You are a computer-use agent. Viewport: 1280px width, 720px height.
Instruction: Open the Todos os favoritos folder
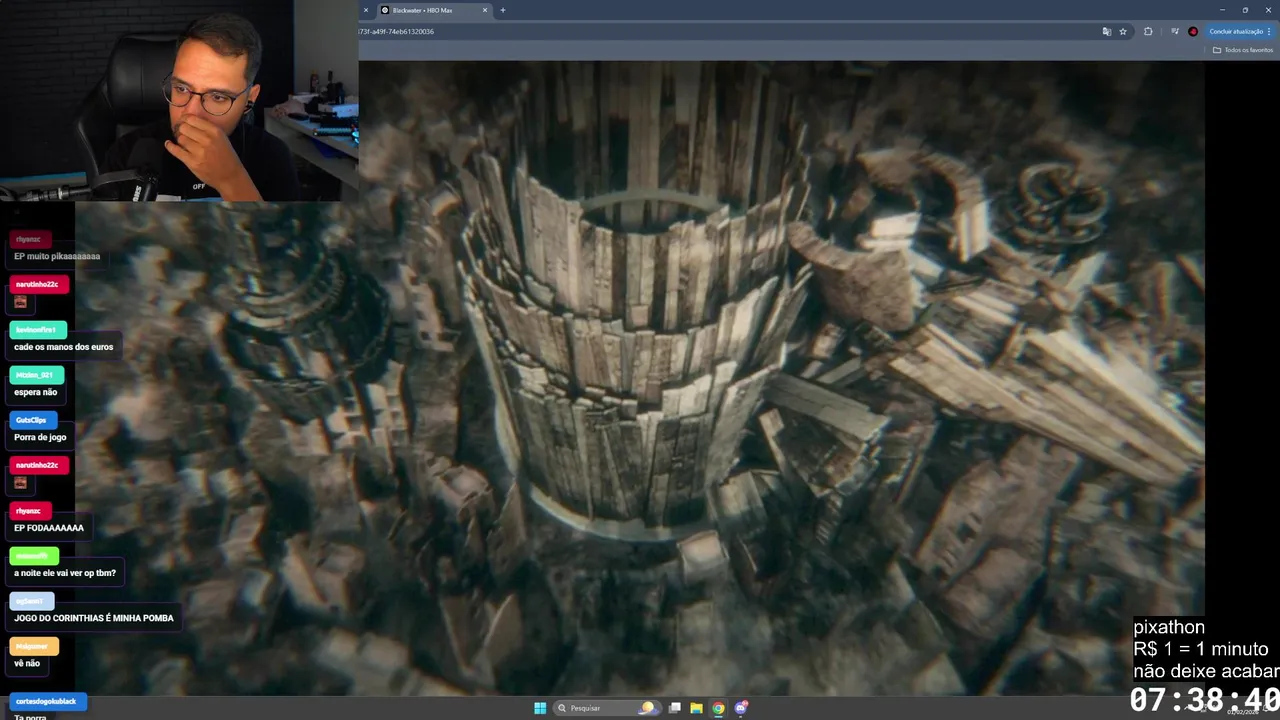click(x=1243, y=50)
